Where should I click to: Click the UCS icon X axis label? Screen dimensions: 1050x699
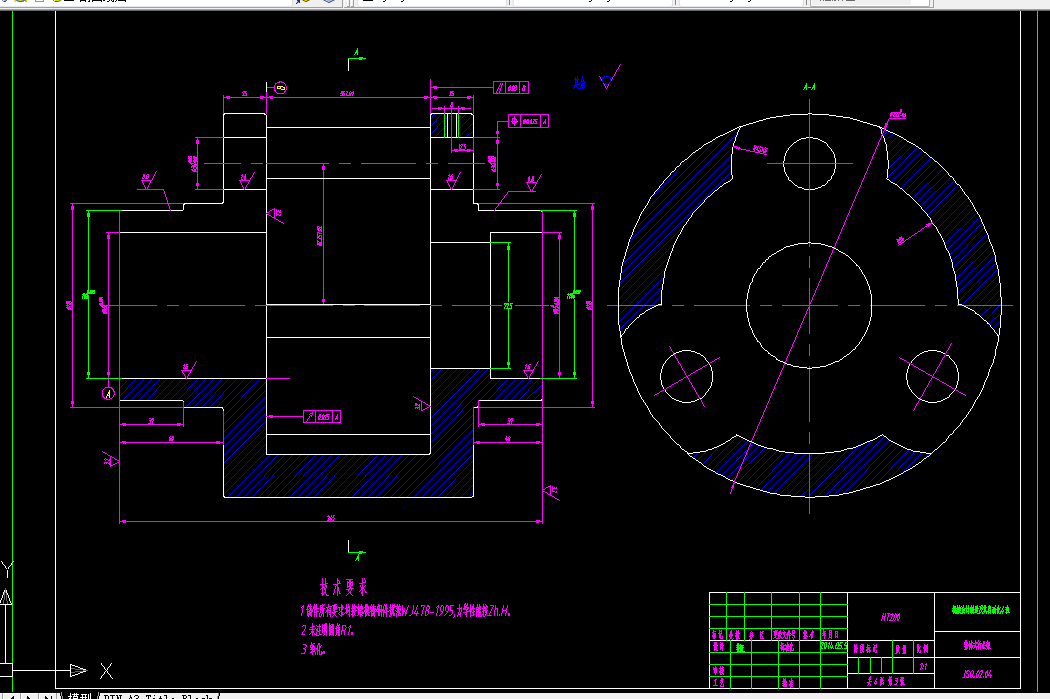[106, 670]
